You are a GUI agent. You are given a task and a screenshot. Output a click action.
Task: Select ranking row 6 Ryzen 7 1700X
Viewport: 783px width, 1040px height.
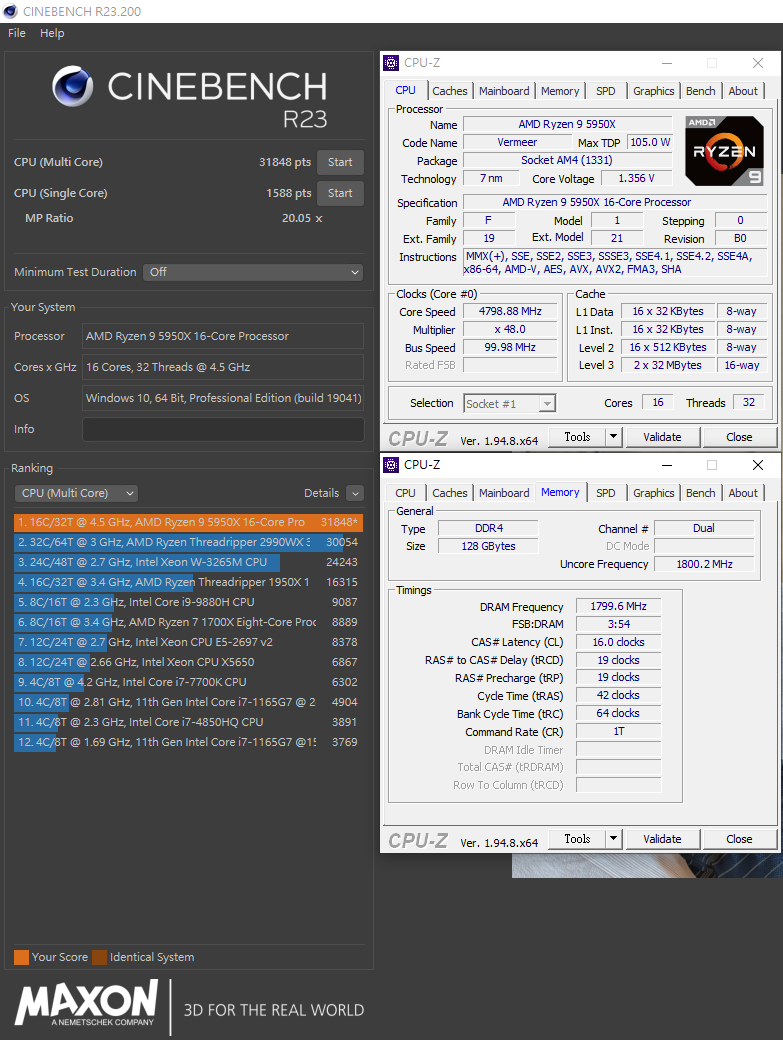tap(188, 622)
